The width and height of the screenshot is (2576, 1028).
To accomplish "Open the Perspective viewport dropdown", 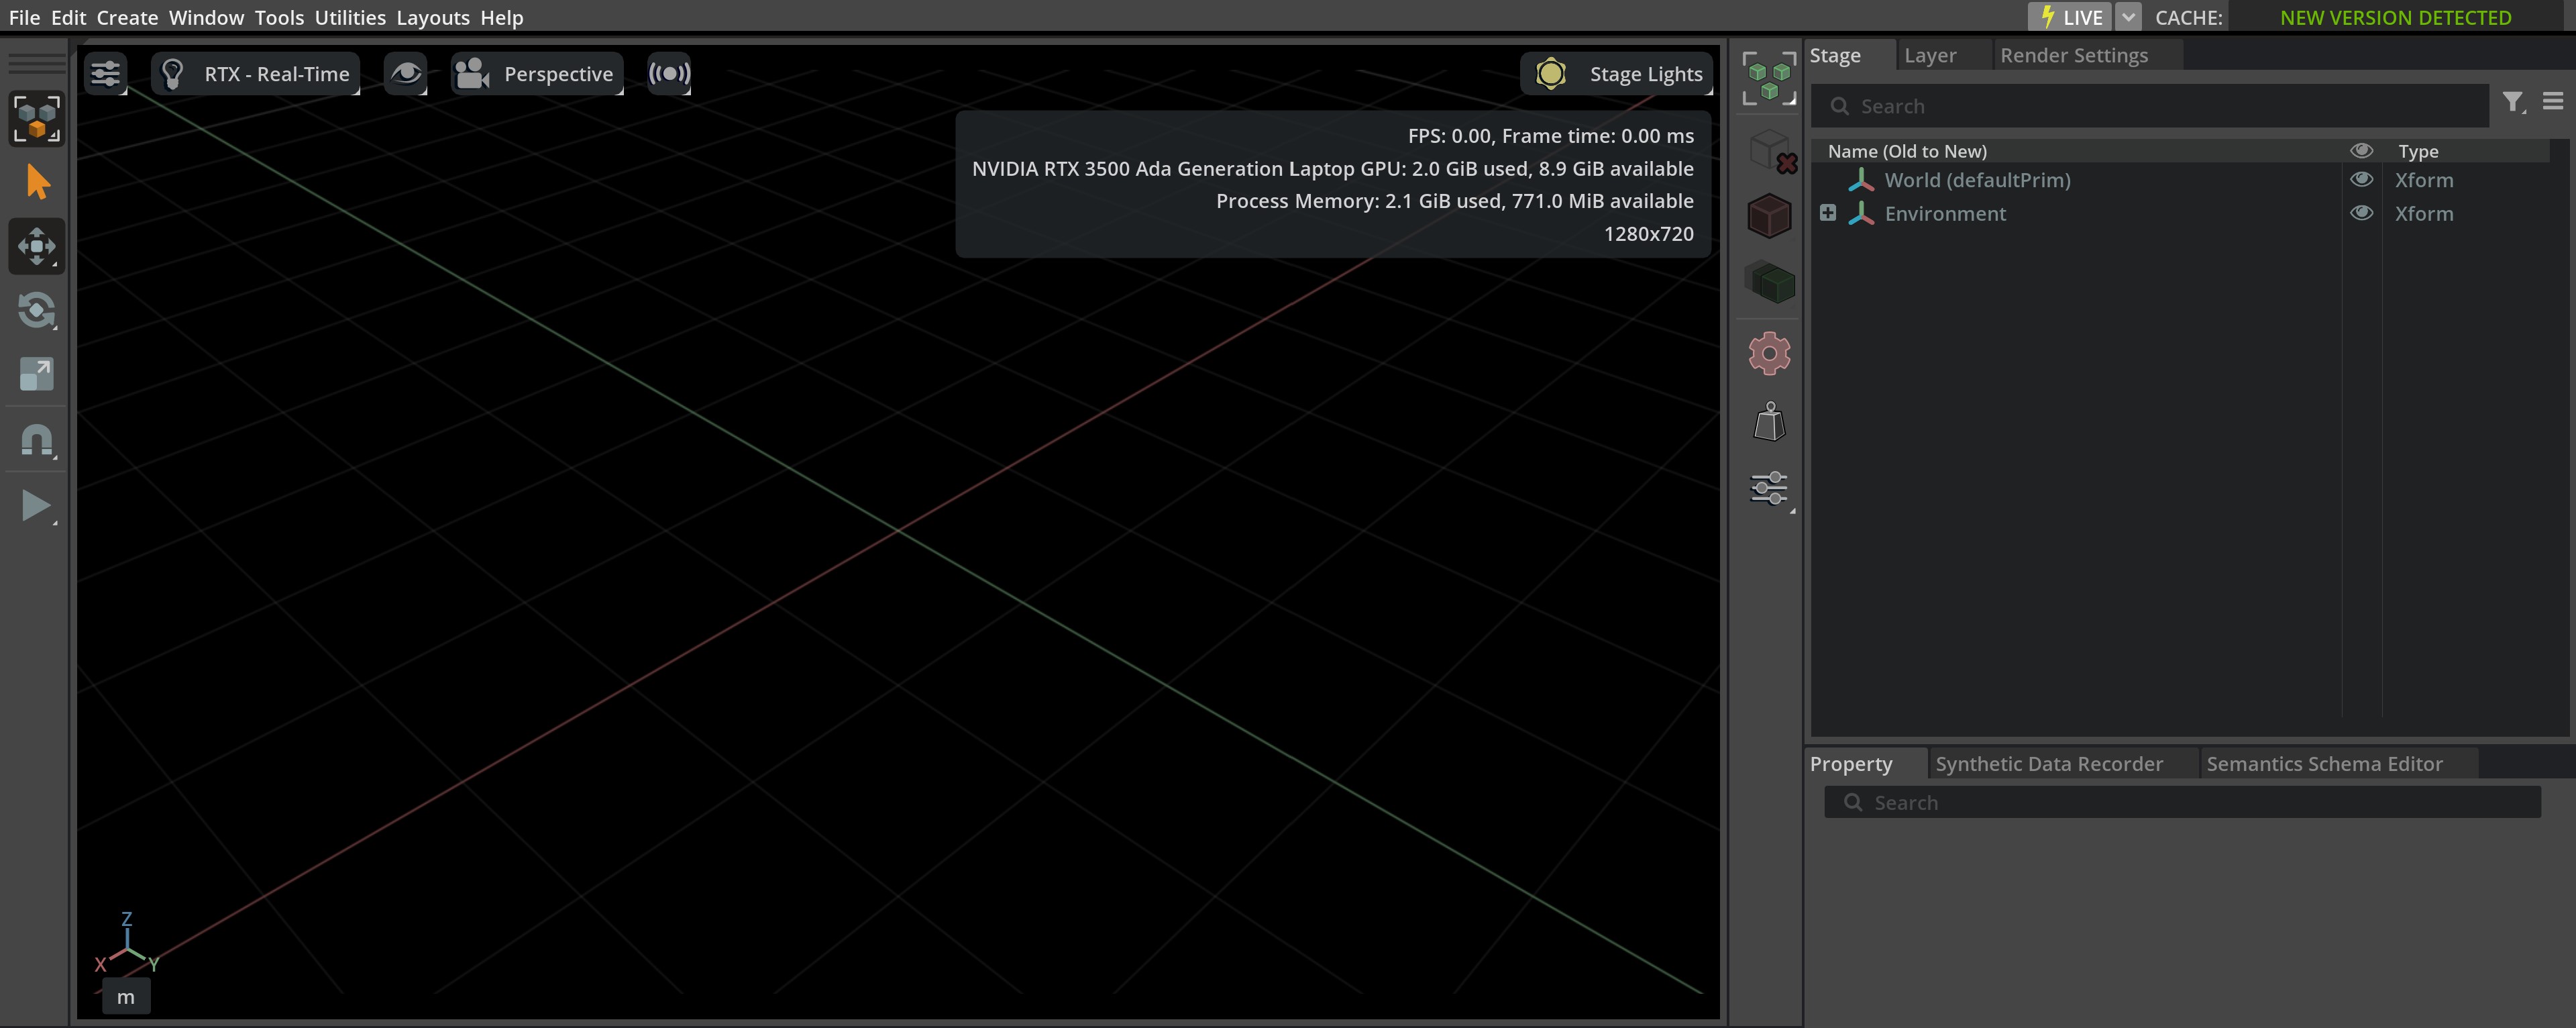I will click(537, 72).
